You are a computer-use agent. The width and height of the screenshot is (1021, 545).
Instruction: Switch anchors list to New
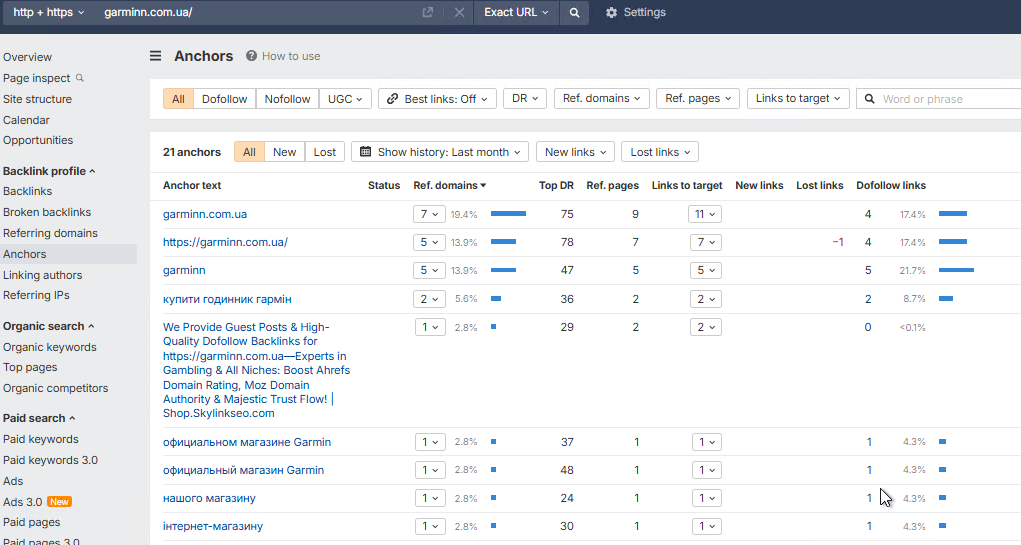(285, 152)
